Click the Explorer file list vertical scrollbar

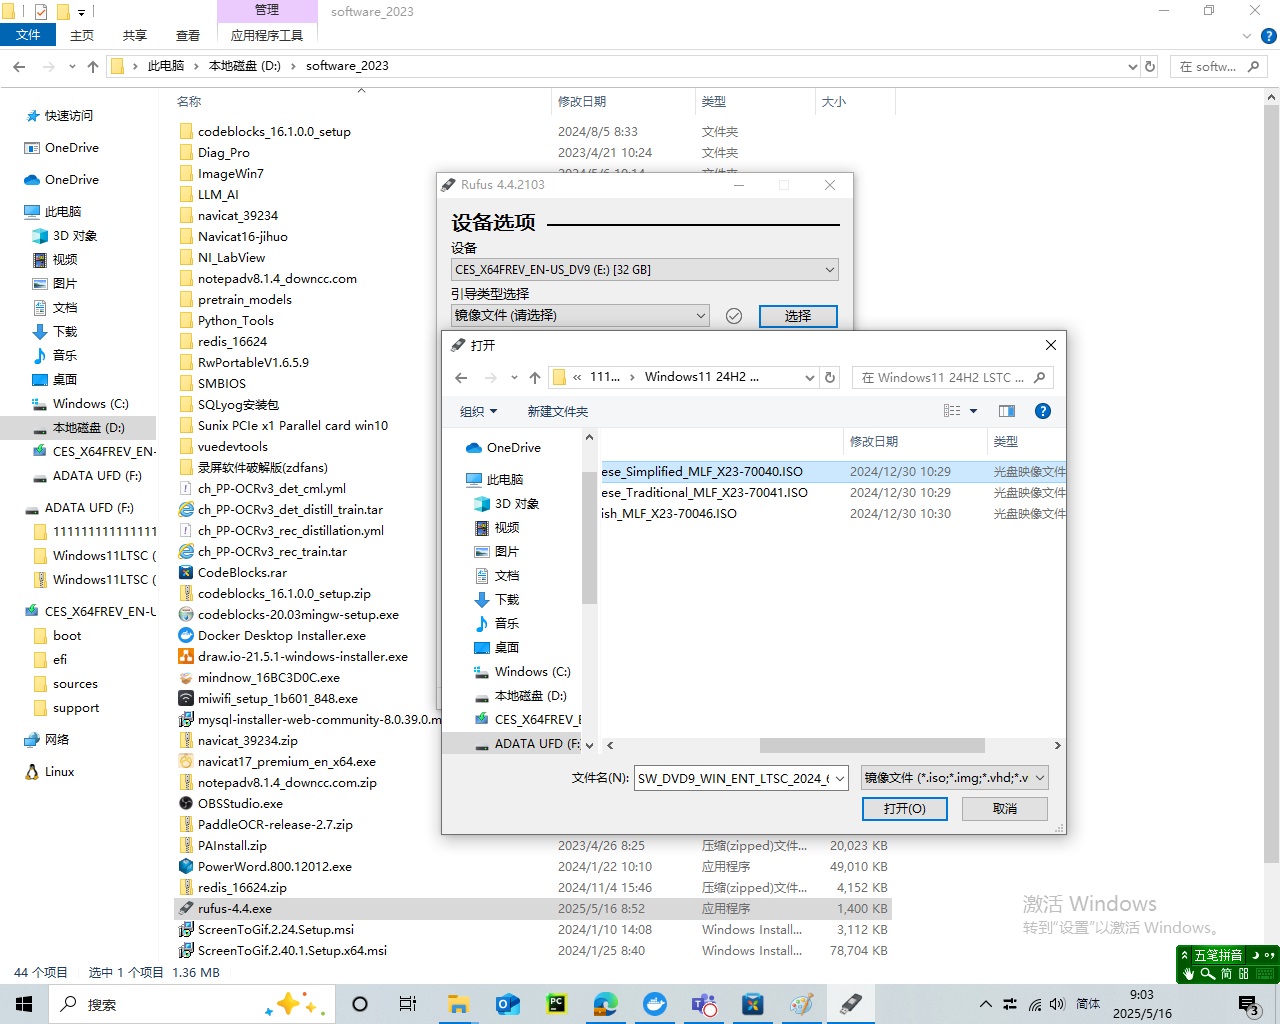point(1272,482)
